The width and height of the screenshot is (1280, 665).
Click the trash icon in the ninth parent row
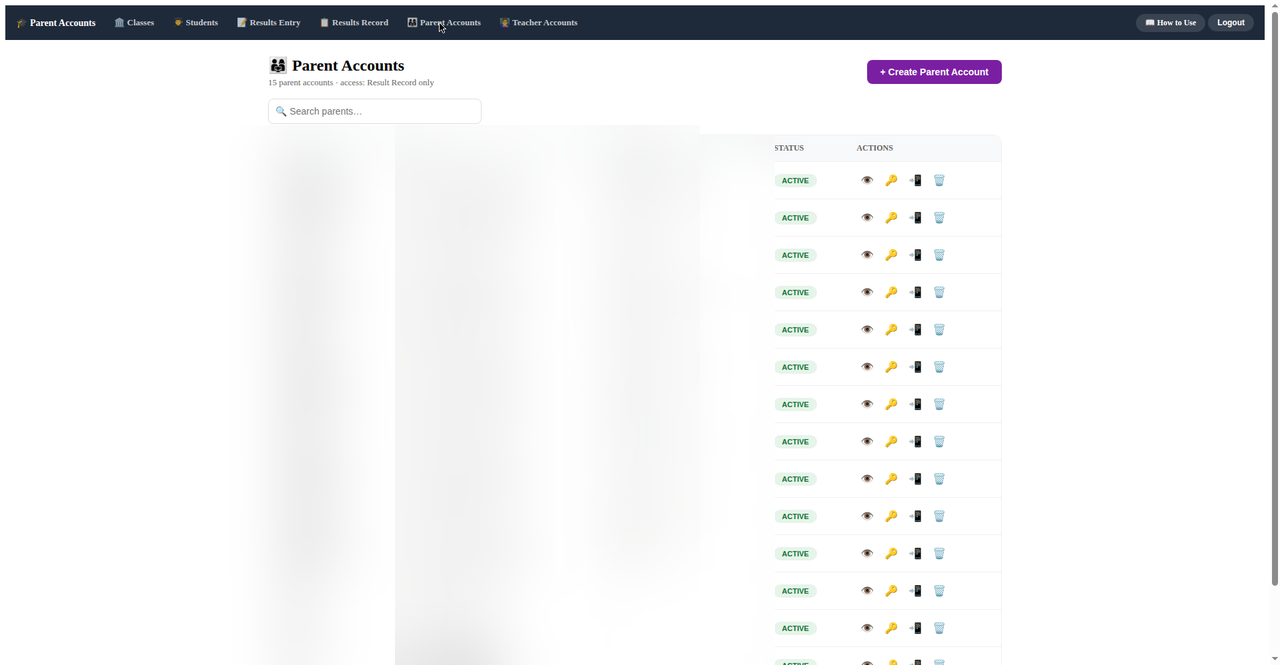939,479
